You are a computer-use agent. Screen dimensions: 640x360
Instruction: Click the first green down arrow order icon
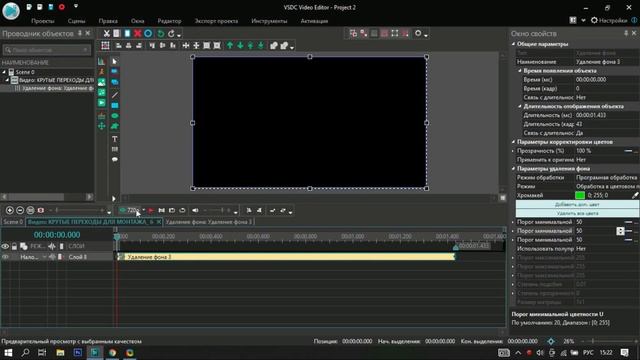pos(240,46)
